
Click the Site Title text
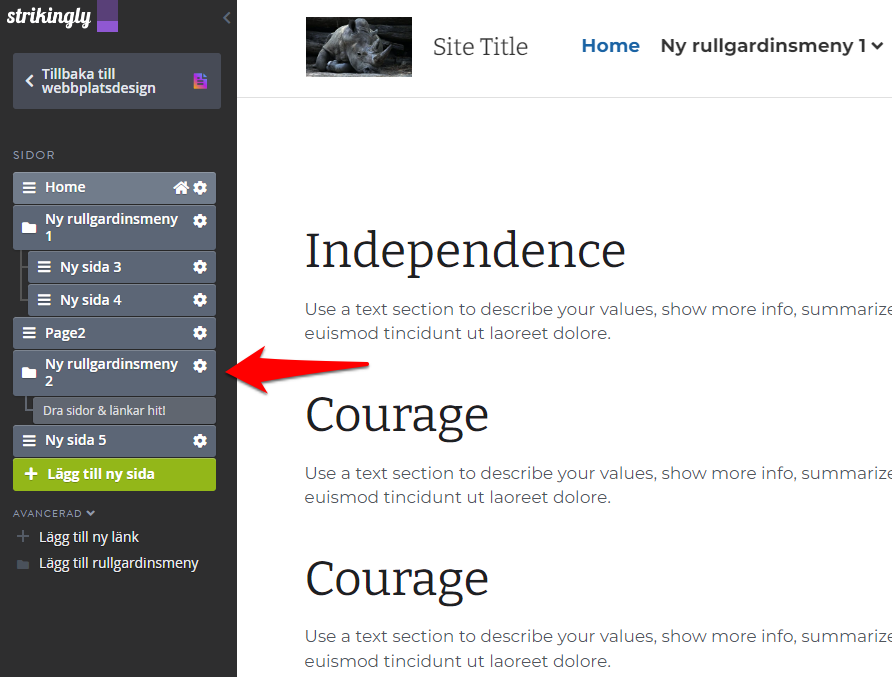480,47
